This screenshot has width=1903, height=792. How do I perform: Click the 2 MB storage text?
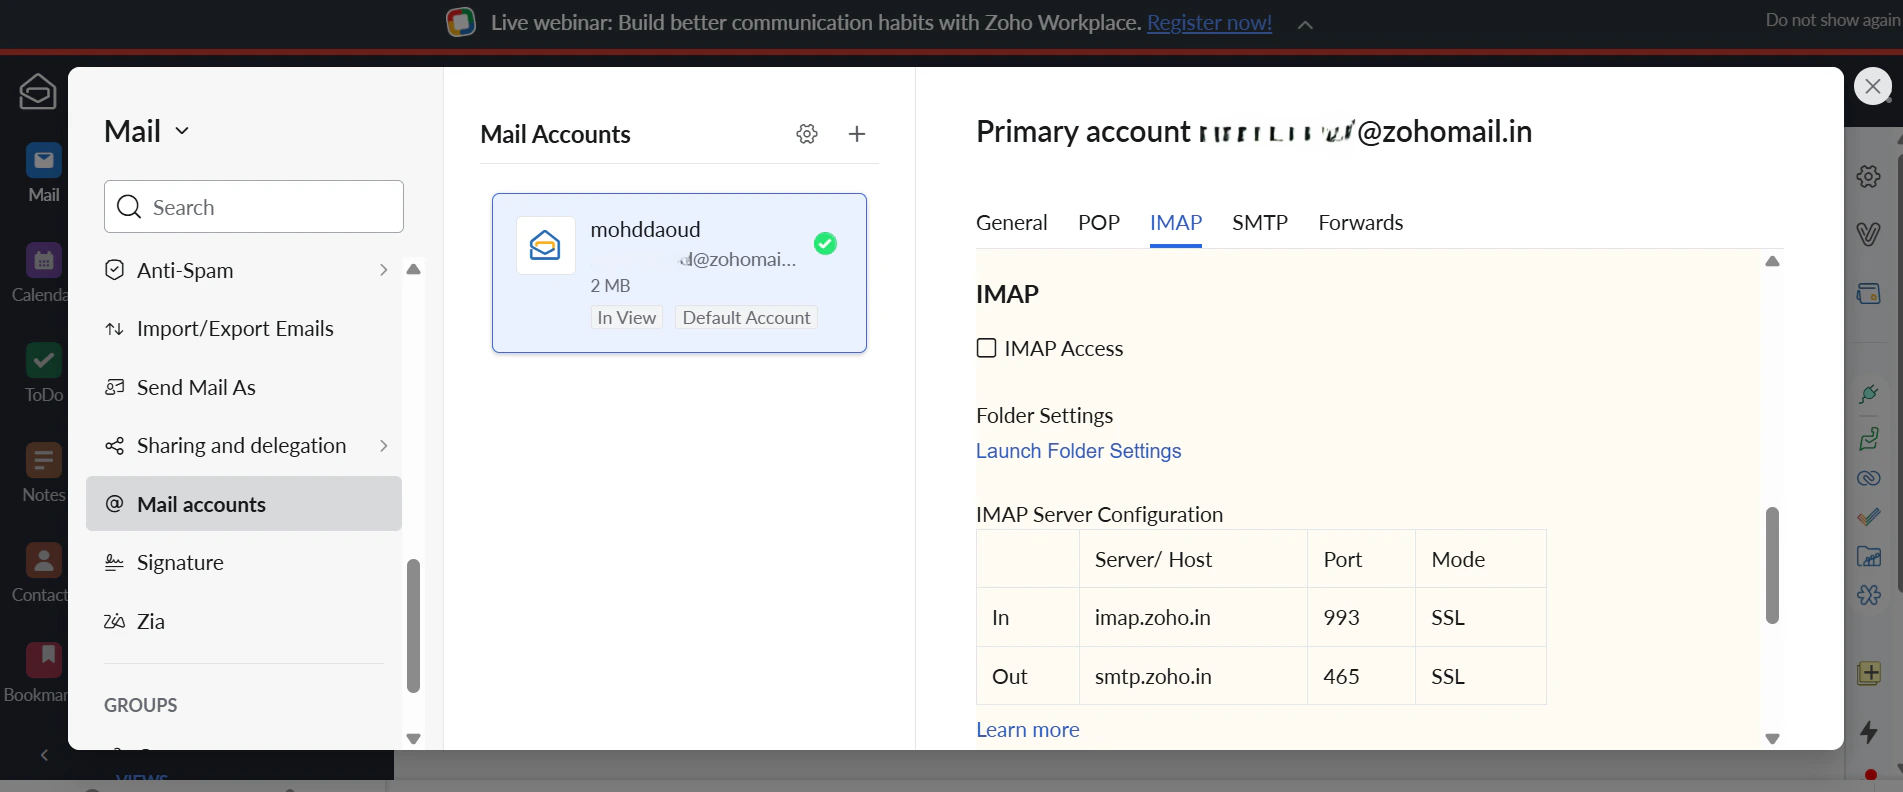tap(610, 286)
